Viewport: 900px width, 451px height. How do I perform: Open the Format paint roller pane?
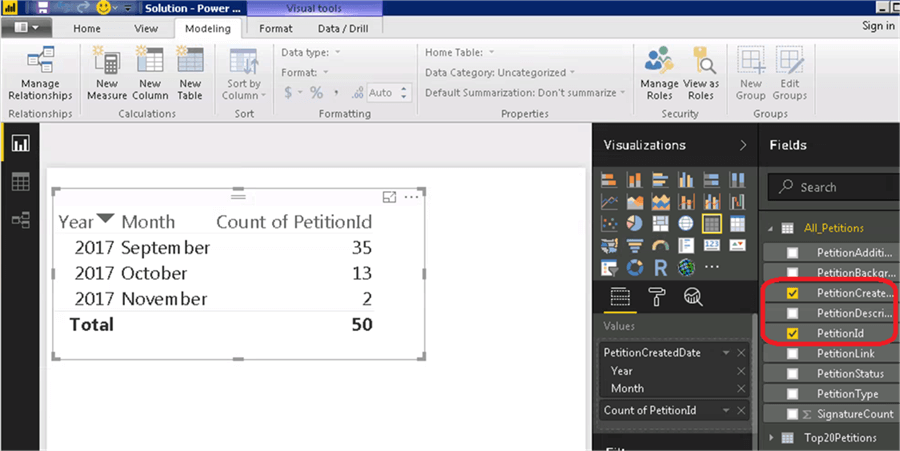coord(657,297)
